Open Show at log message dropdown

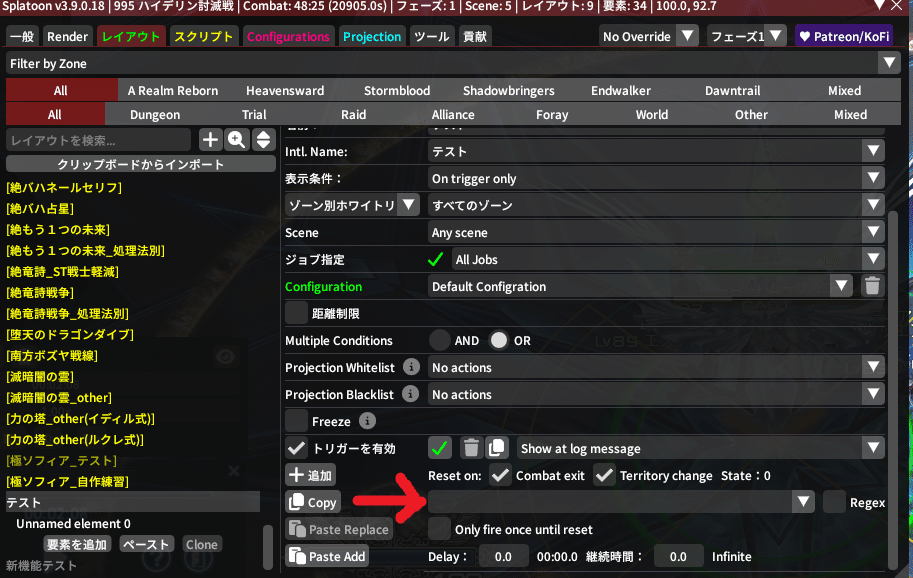[700, 449]
